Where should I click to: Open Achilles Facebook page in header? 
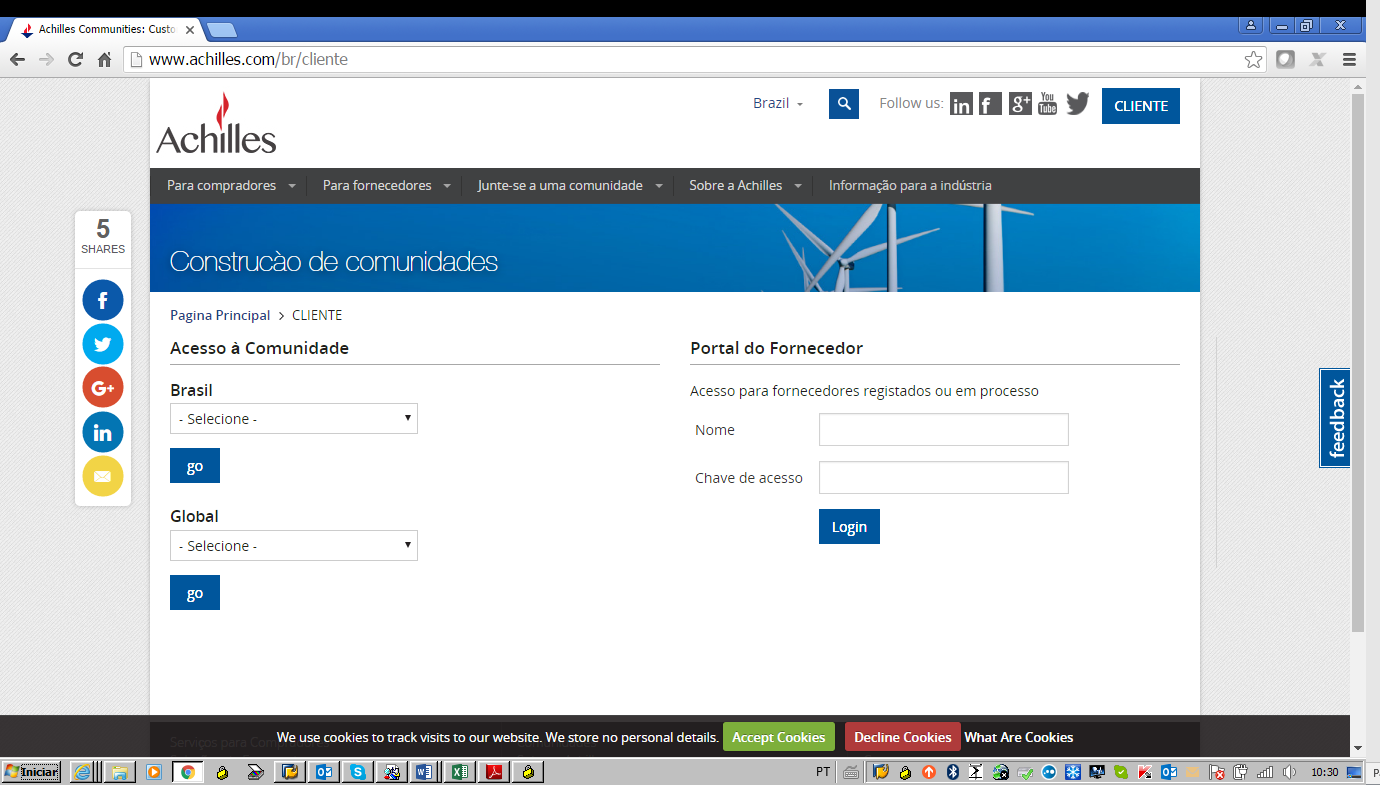[x=990, y=104]
